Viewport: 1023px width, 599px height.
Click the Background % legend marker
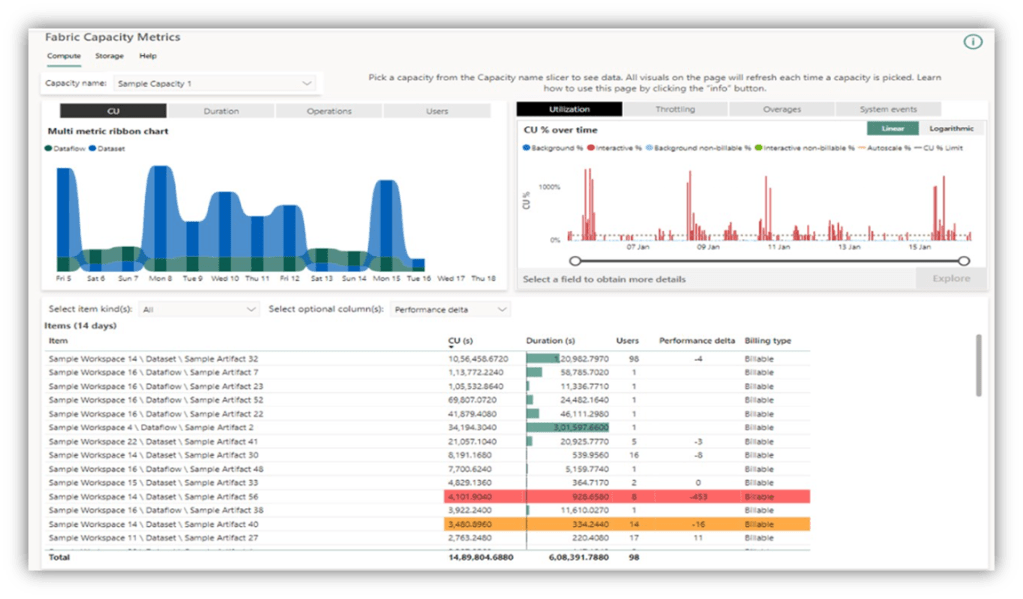click(528, 148)
